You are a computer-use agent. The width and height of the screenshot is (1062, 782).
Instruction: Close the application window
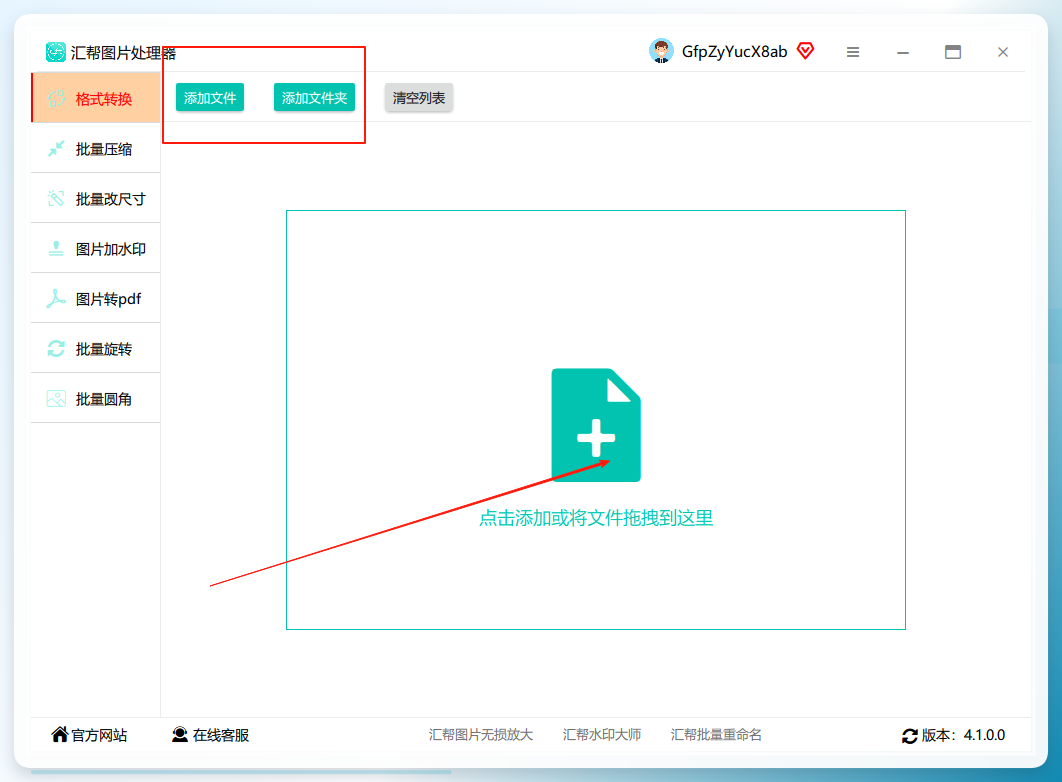[x=1003, y=52]
